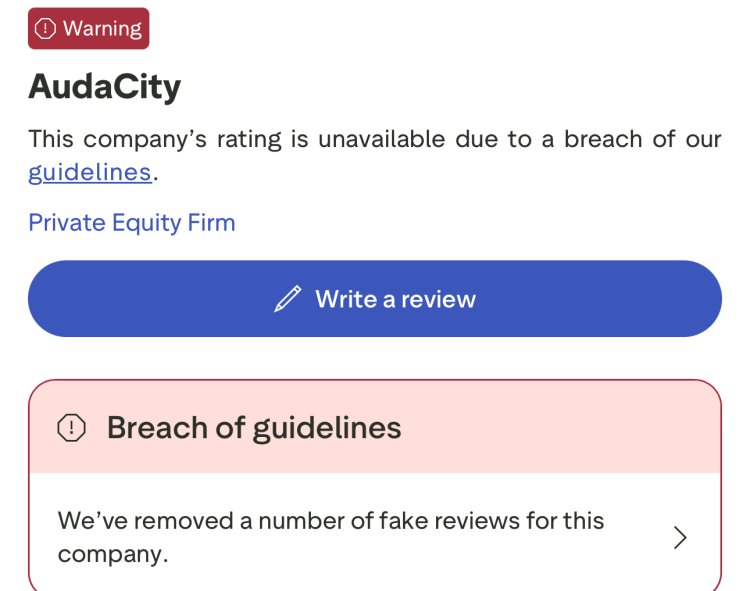Open the Private Equity Firm category link
The image size is (750, 591).
(x=132, y=223)
